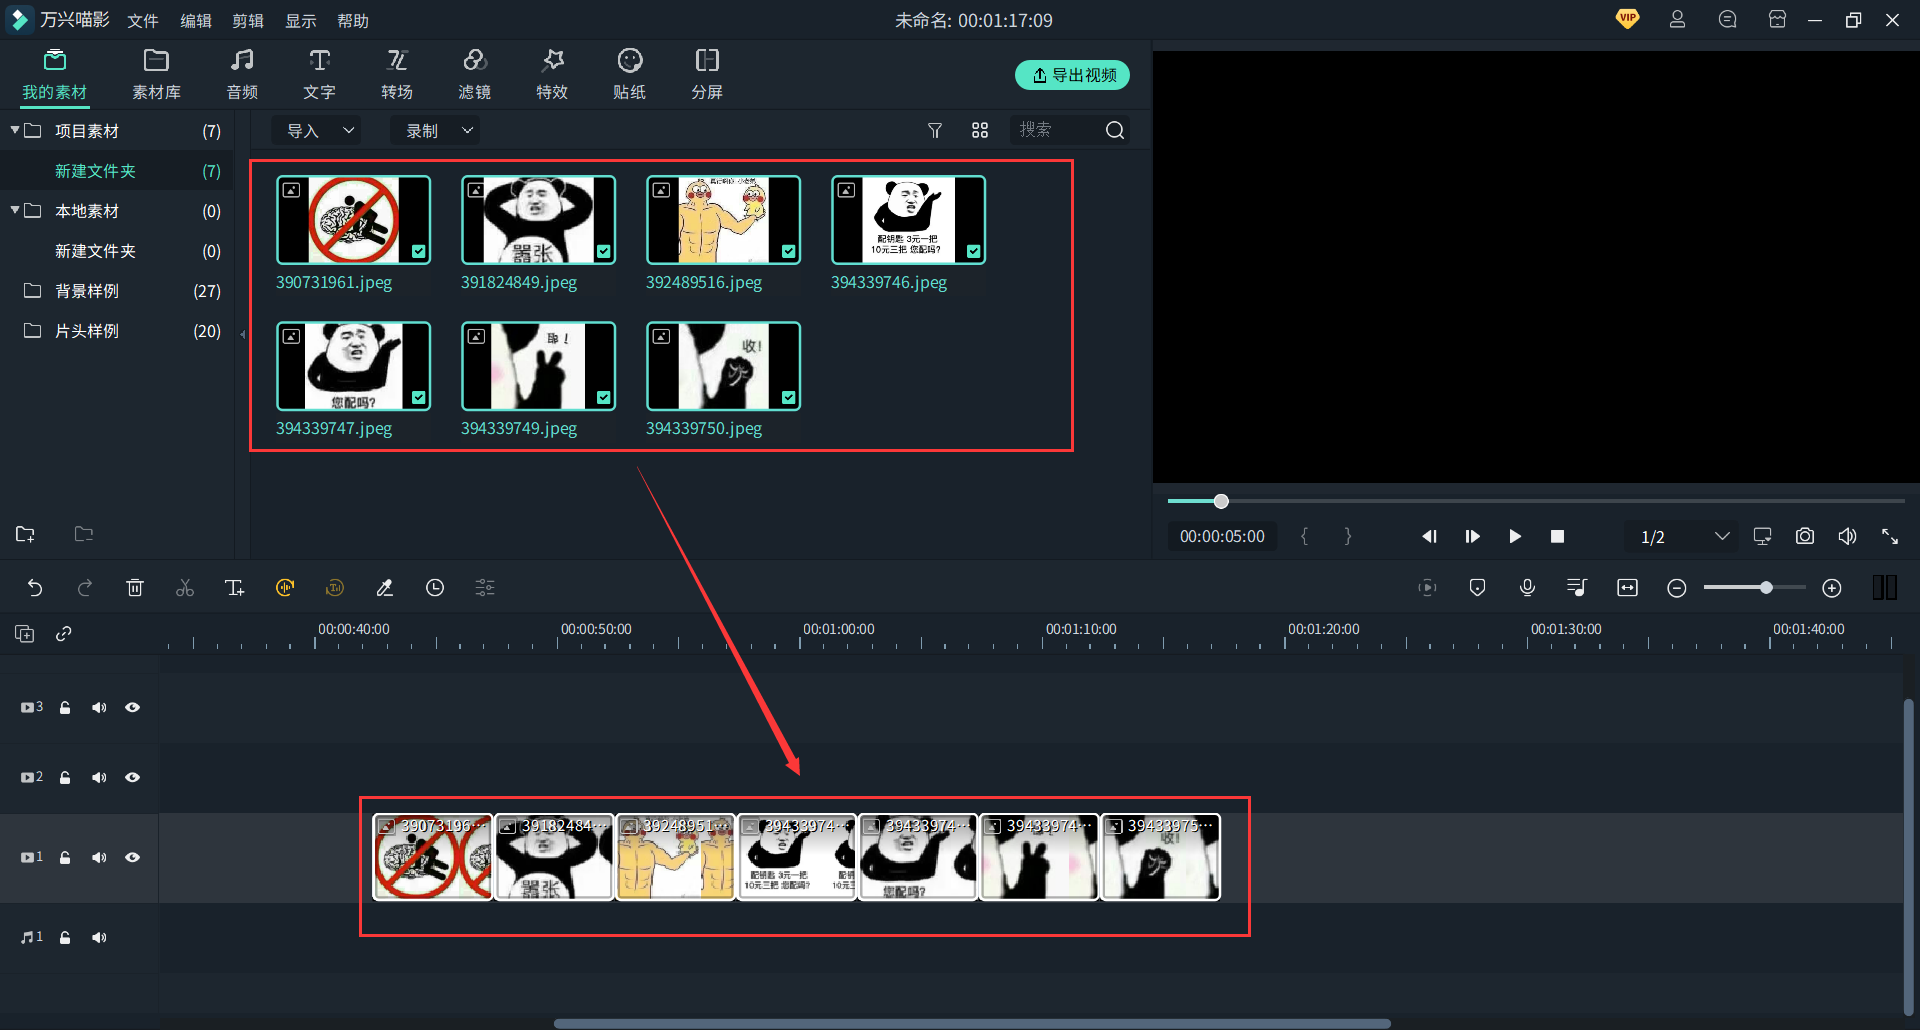
Task: Open the 编辑 menu
Action: click(196, 21)
